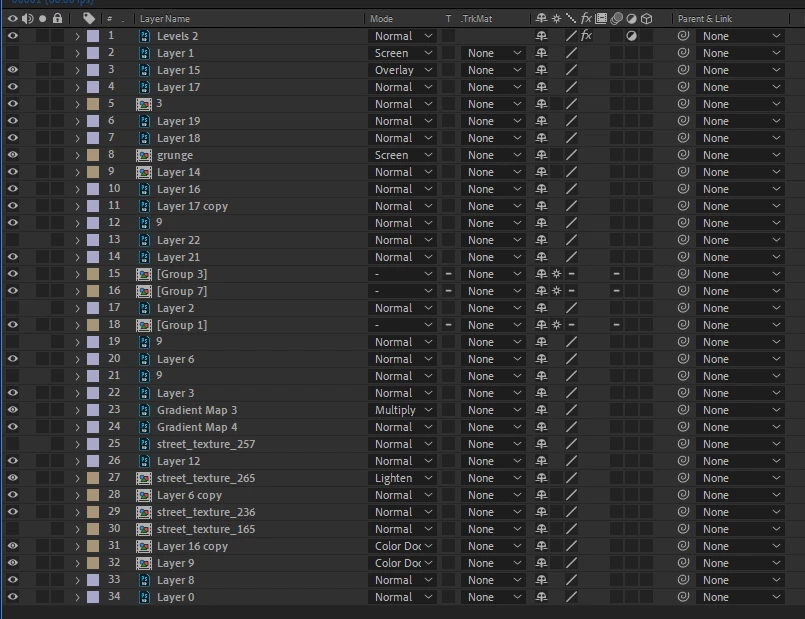Hide Layer 0 visibility
The width and height of the screenshot is (805, 619).
12,597
